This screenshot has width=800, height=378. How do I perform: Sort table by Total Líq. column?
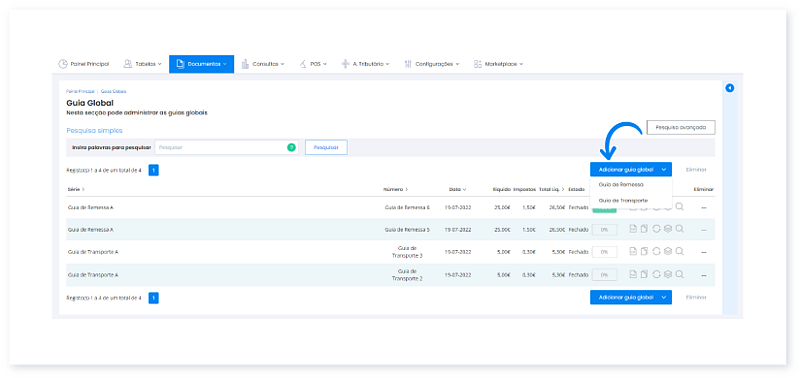pyautogui.click(x=552, y=189)
